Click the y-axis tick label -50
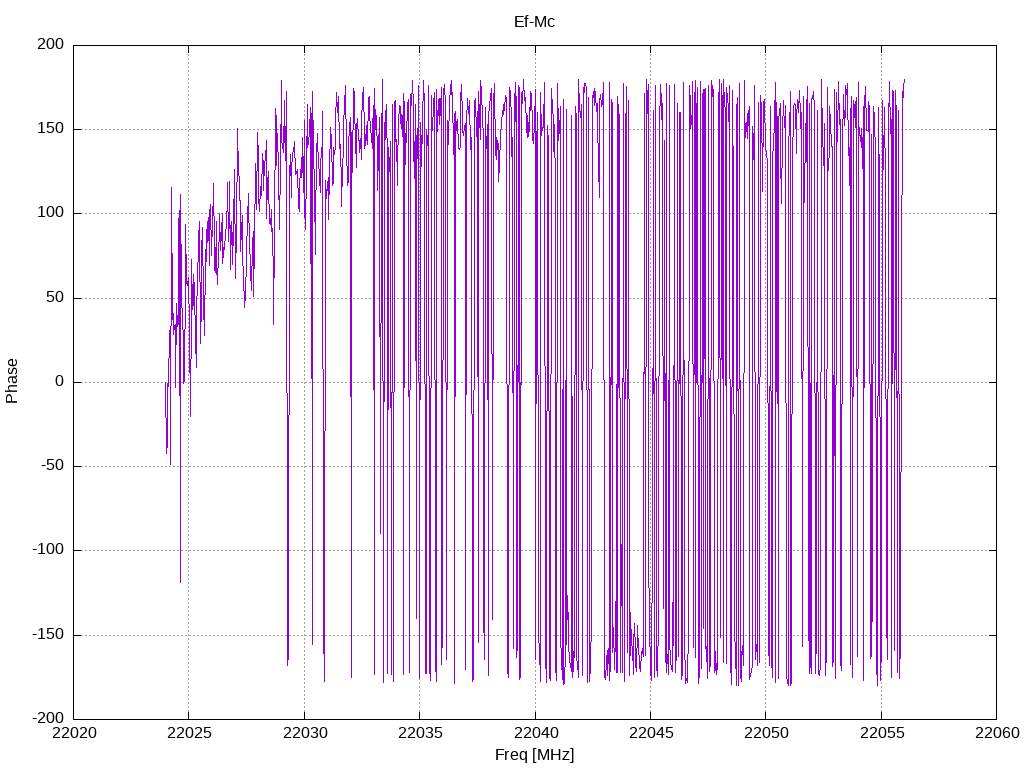 [x=53, y=466]
